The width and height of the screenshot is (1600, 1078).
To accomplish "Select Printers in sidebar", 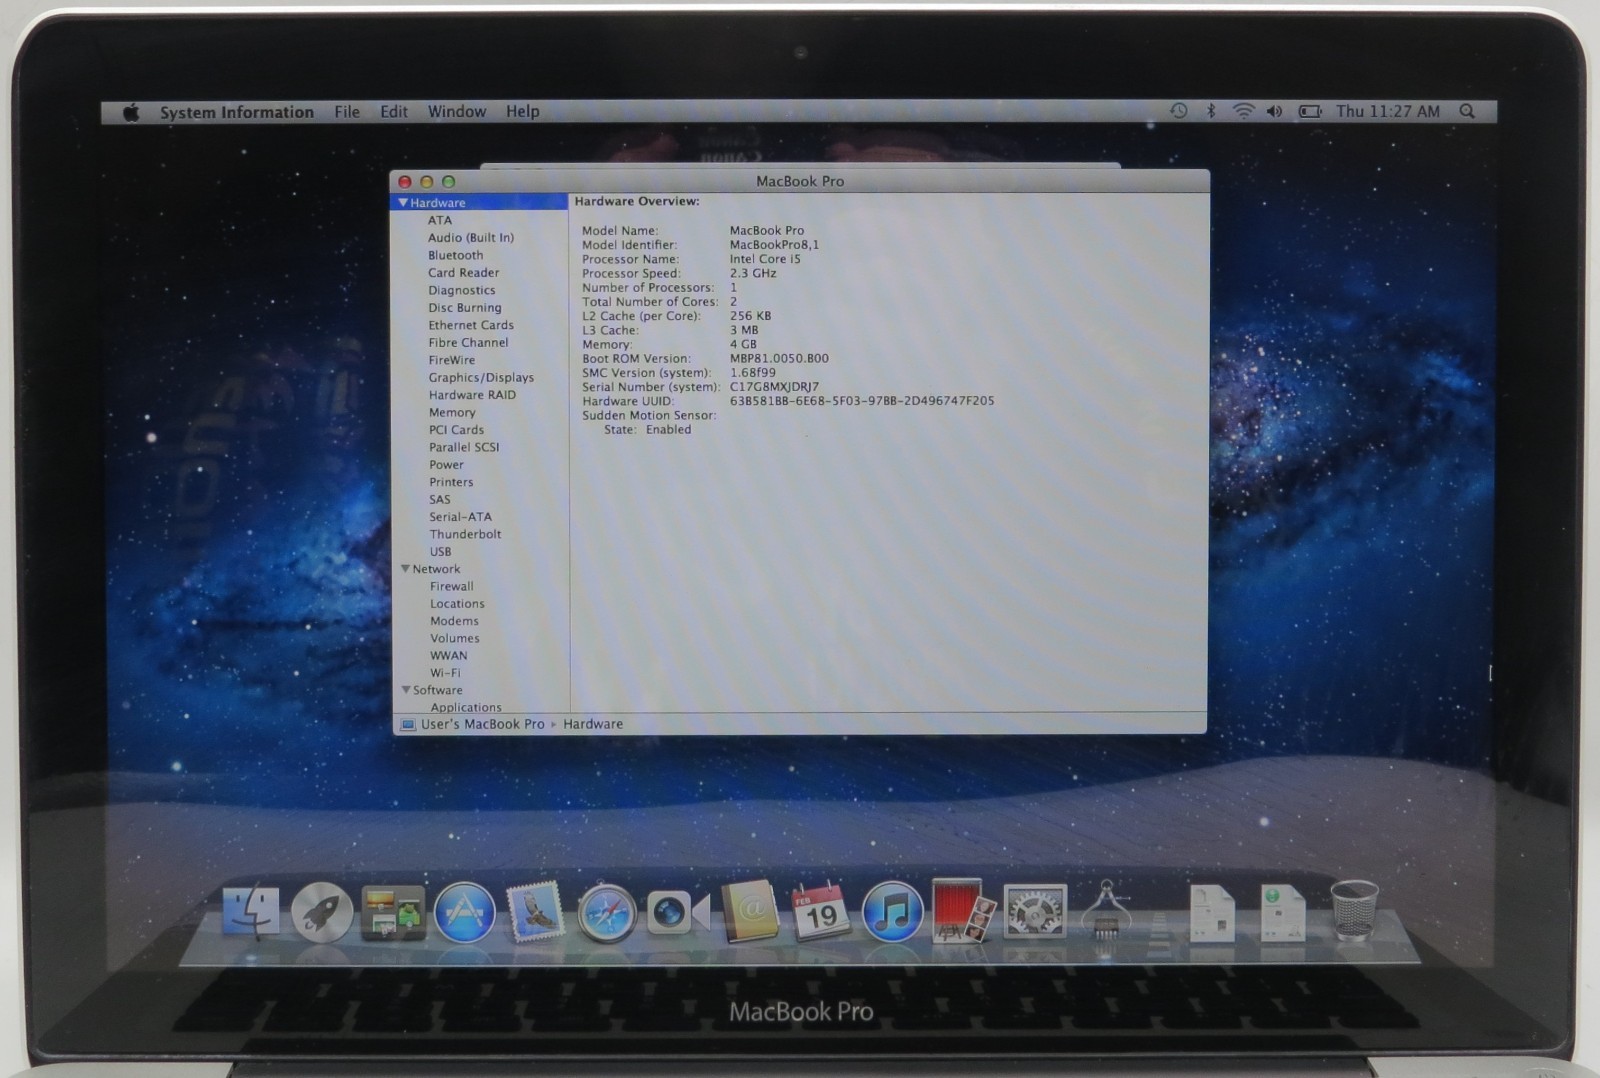I will 452,482.
